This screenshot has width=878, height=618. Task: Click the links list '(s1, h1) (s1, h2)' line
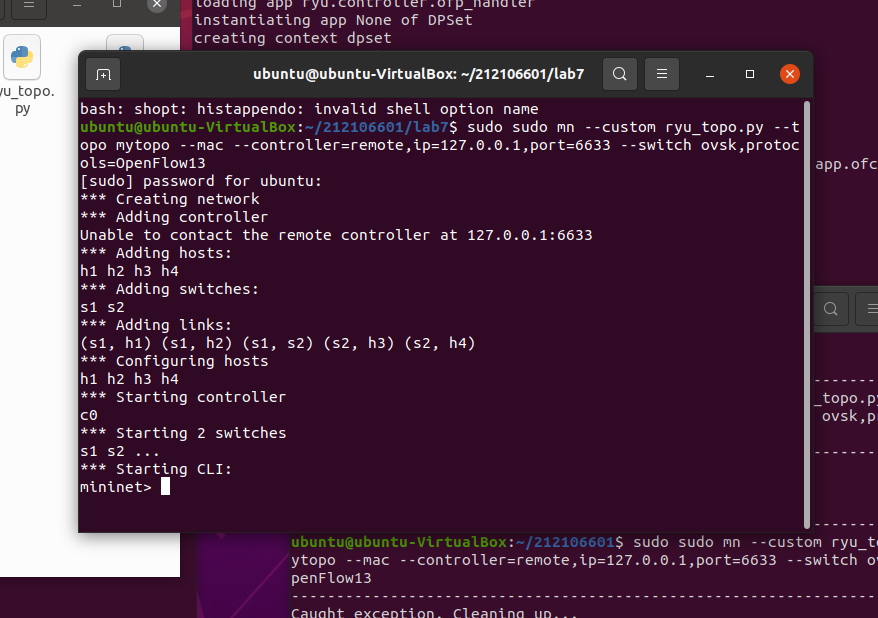pyautogui.click(x=278, y=343)
